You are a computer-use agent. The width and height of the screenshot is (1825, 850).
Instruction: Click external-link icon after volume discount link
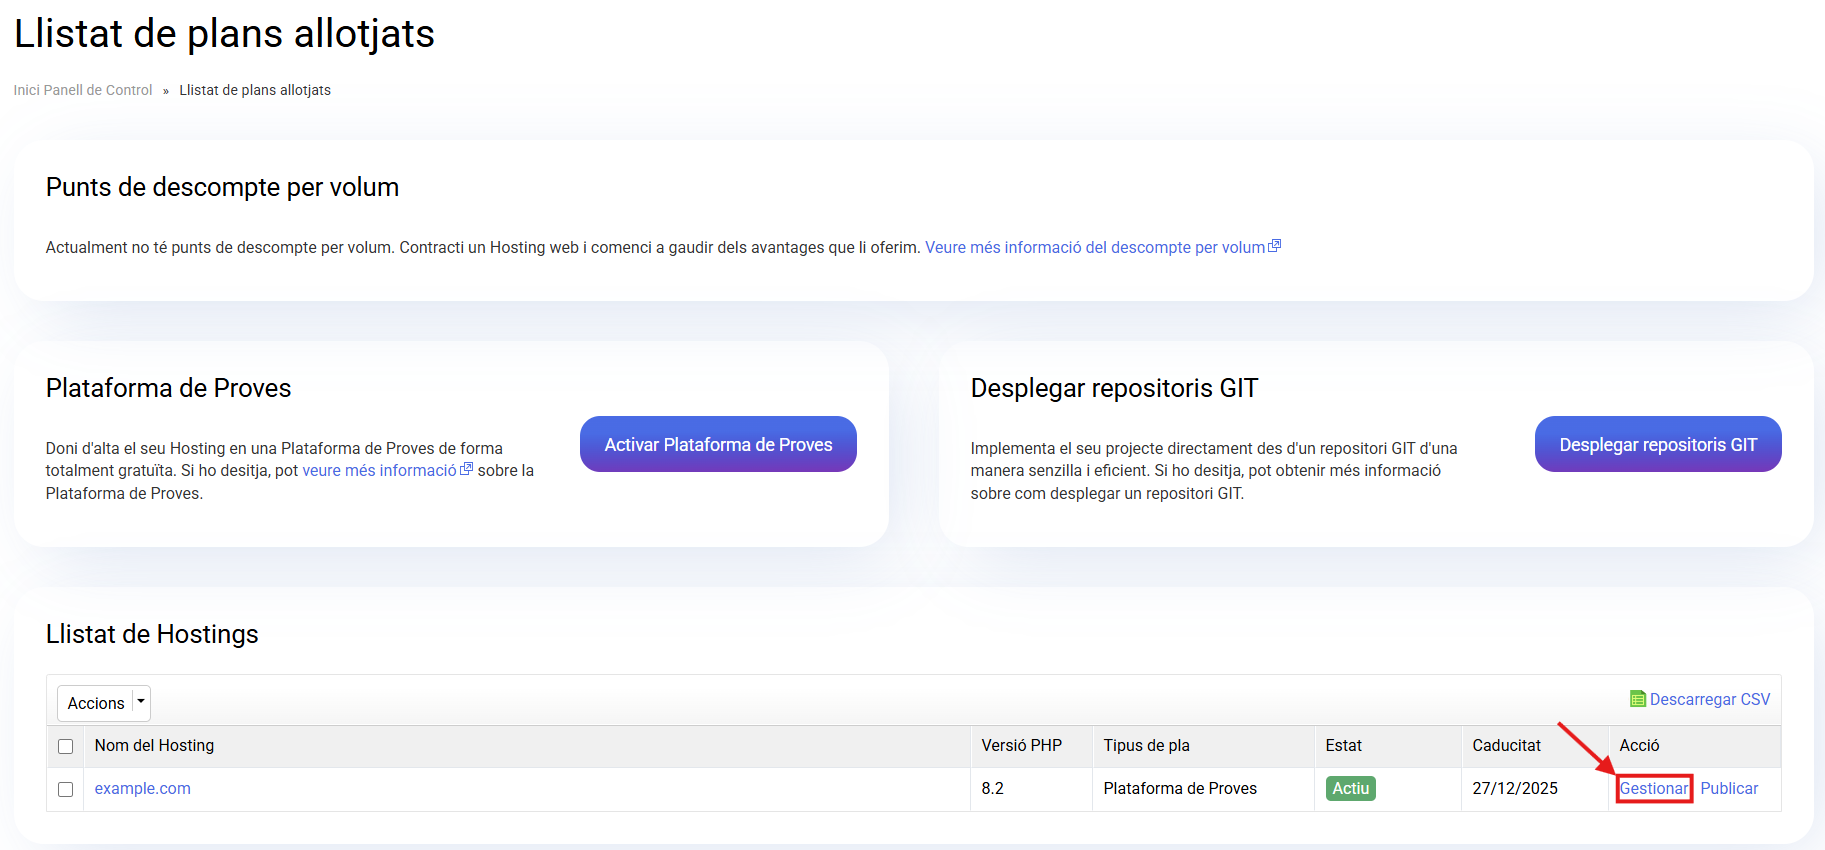point(1274,246)
